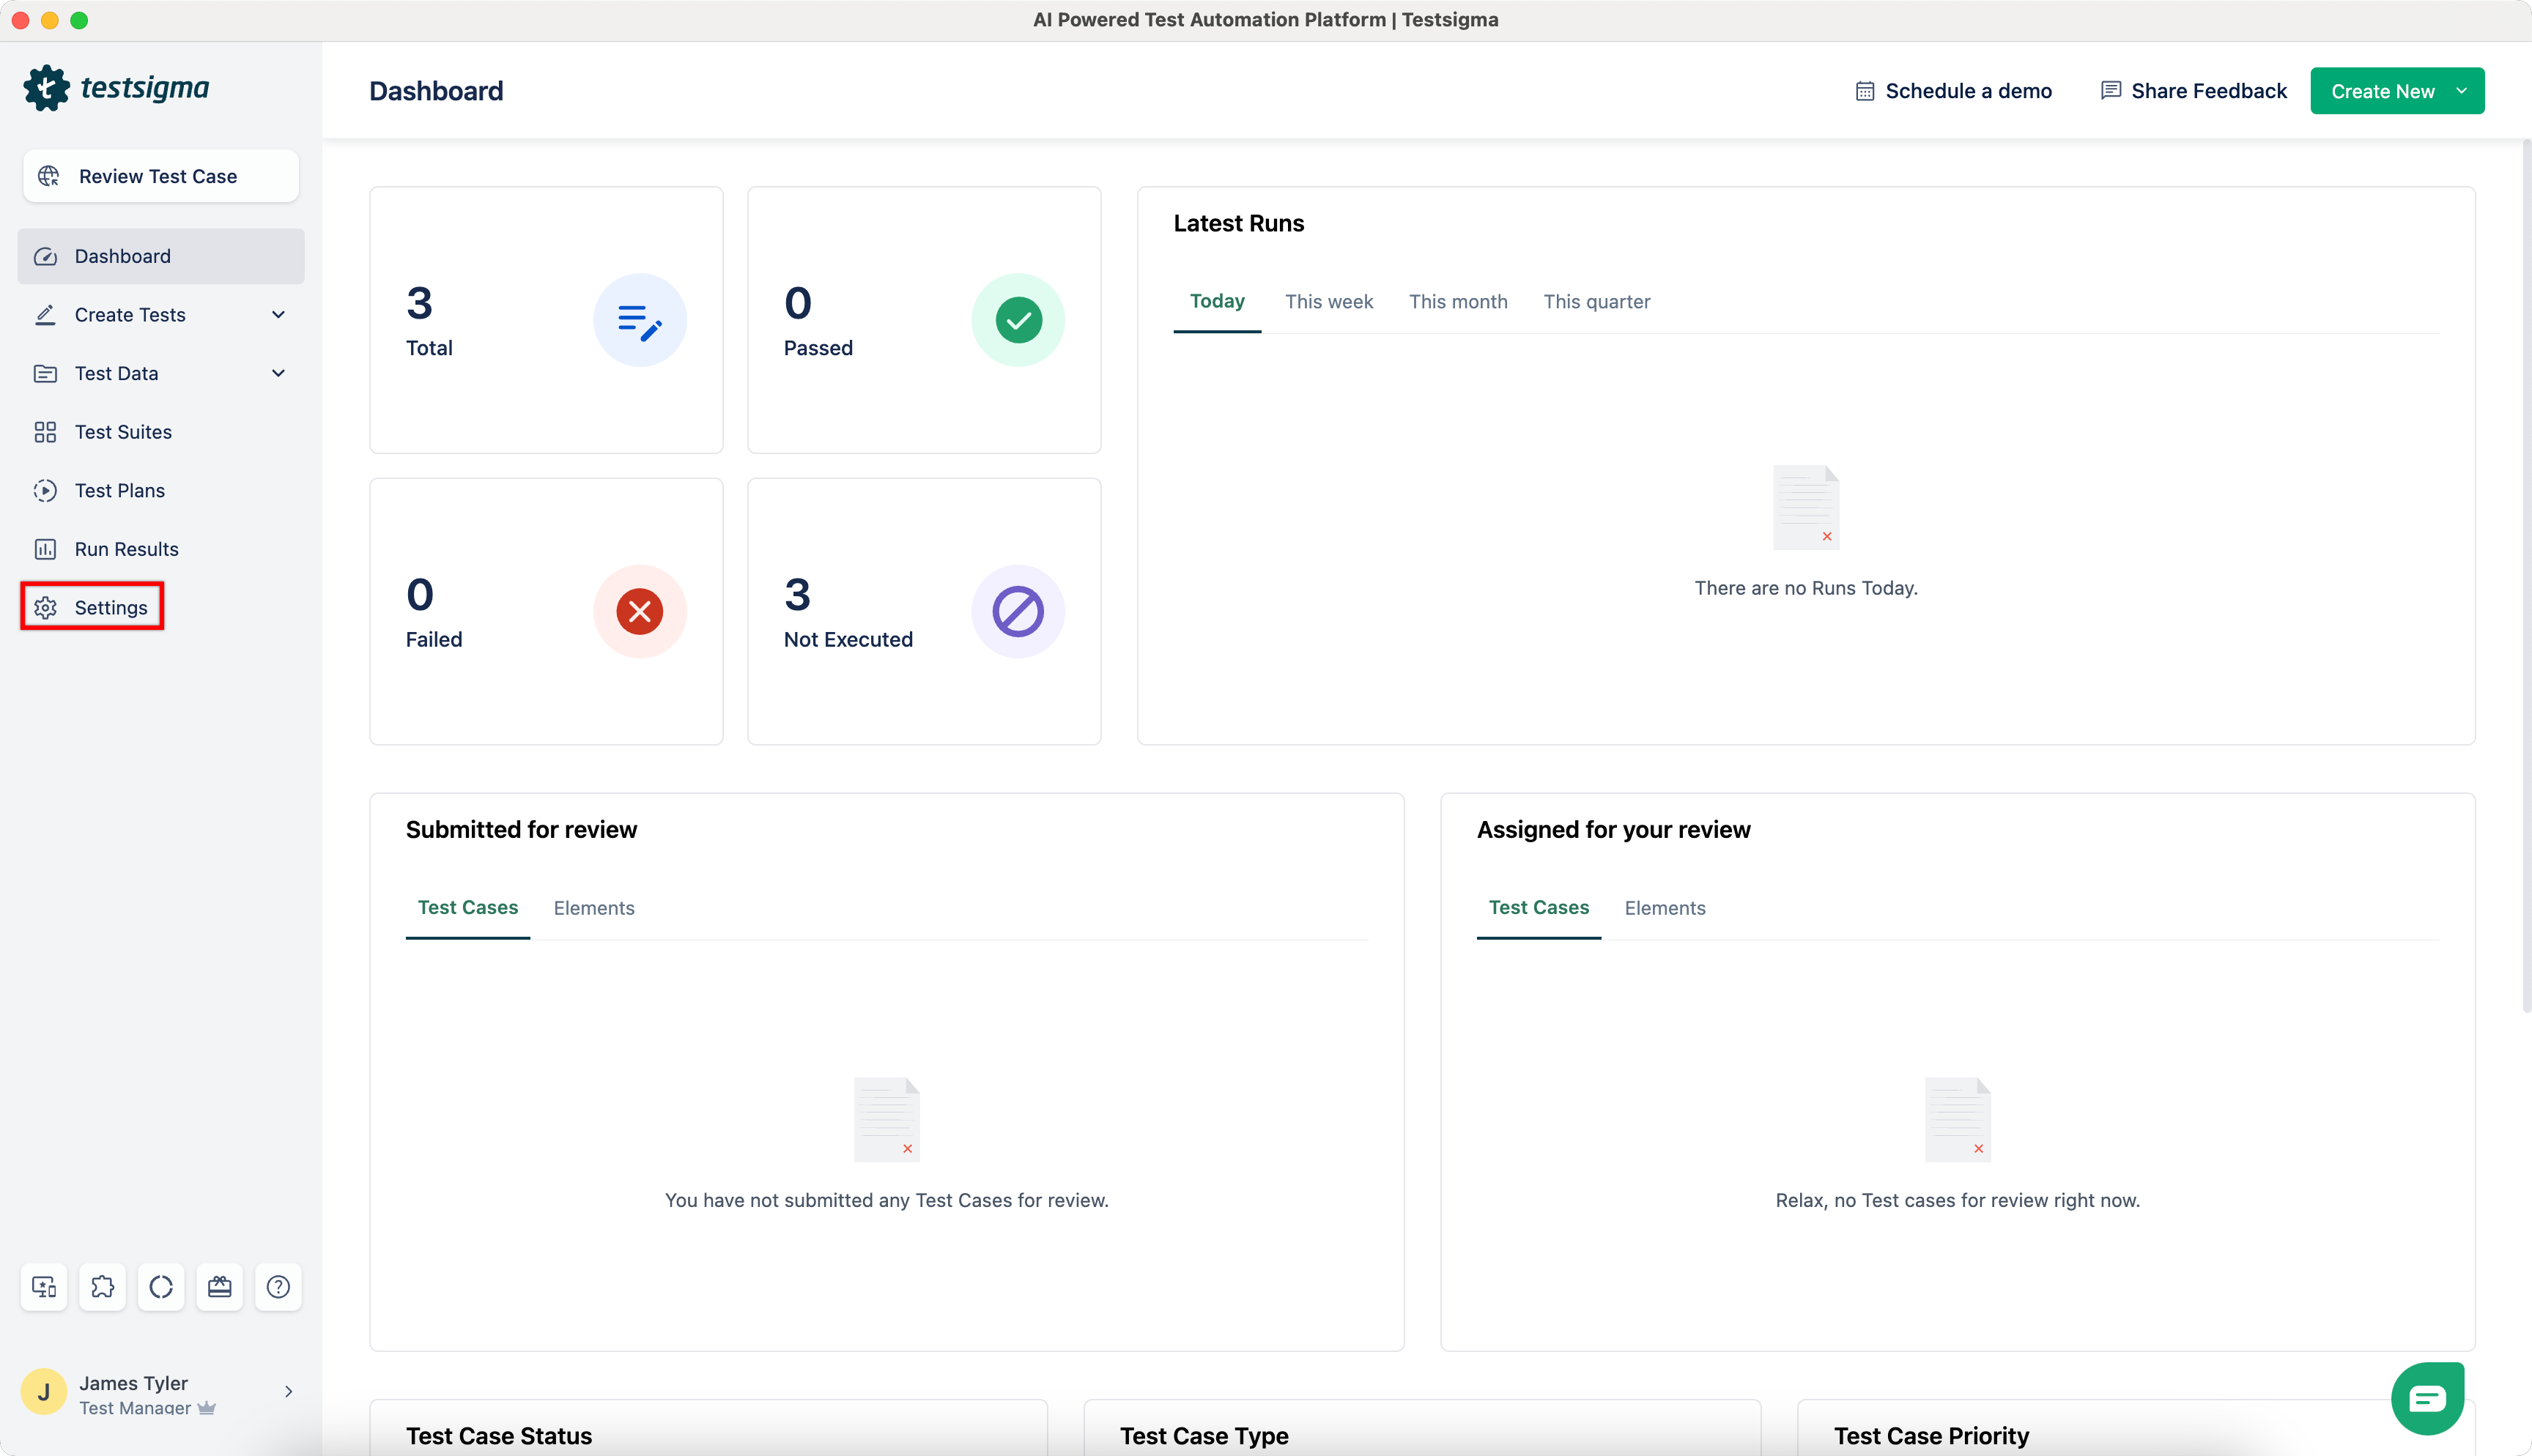Click the monitor and phone devices icon

click(44, 1286)
